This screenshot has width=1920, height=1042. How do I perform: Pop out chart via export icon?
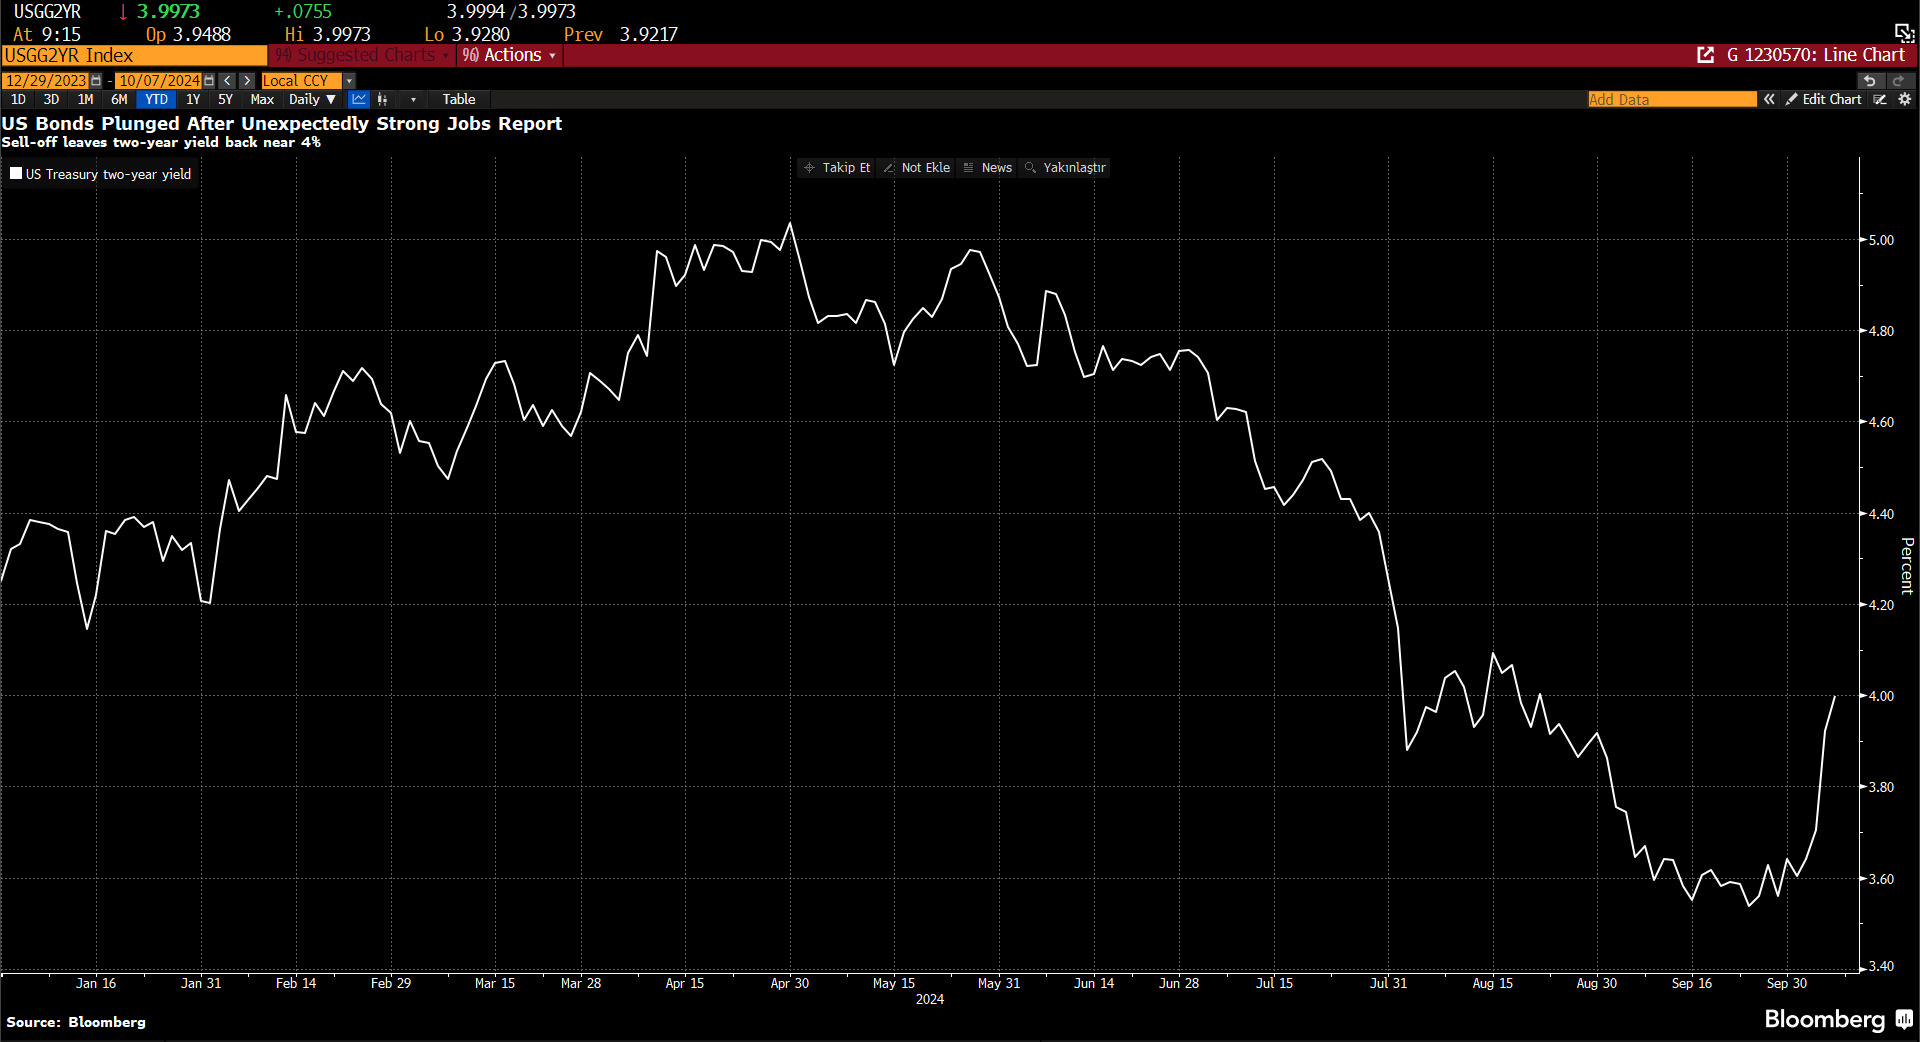tap(1706, 55)
